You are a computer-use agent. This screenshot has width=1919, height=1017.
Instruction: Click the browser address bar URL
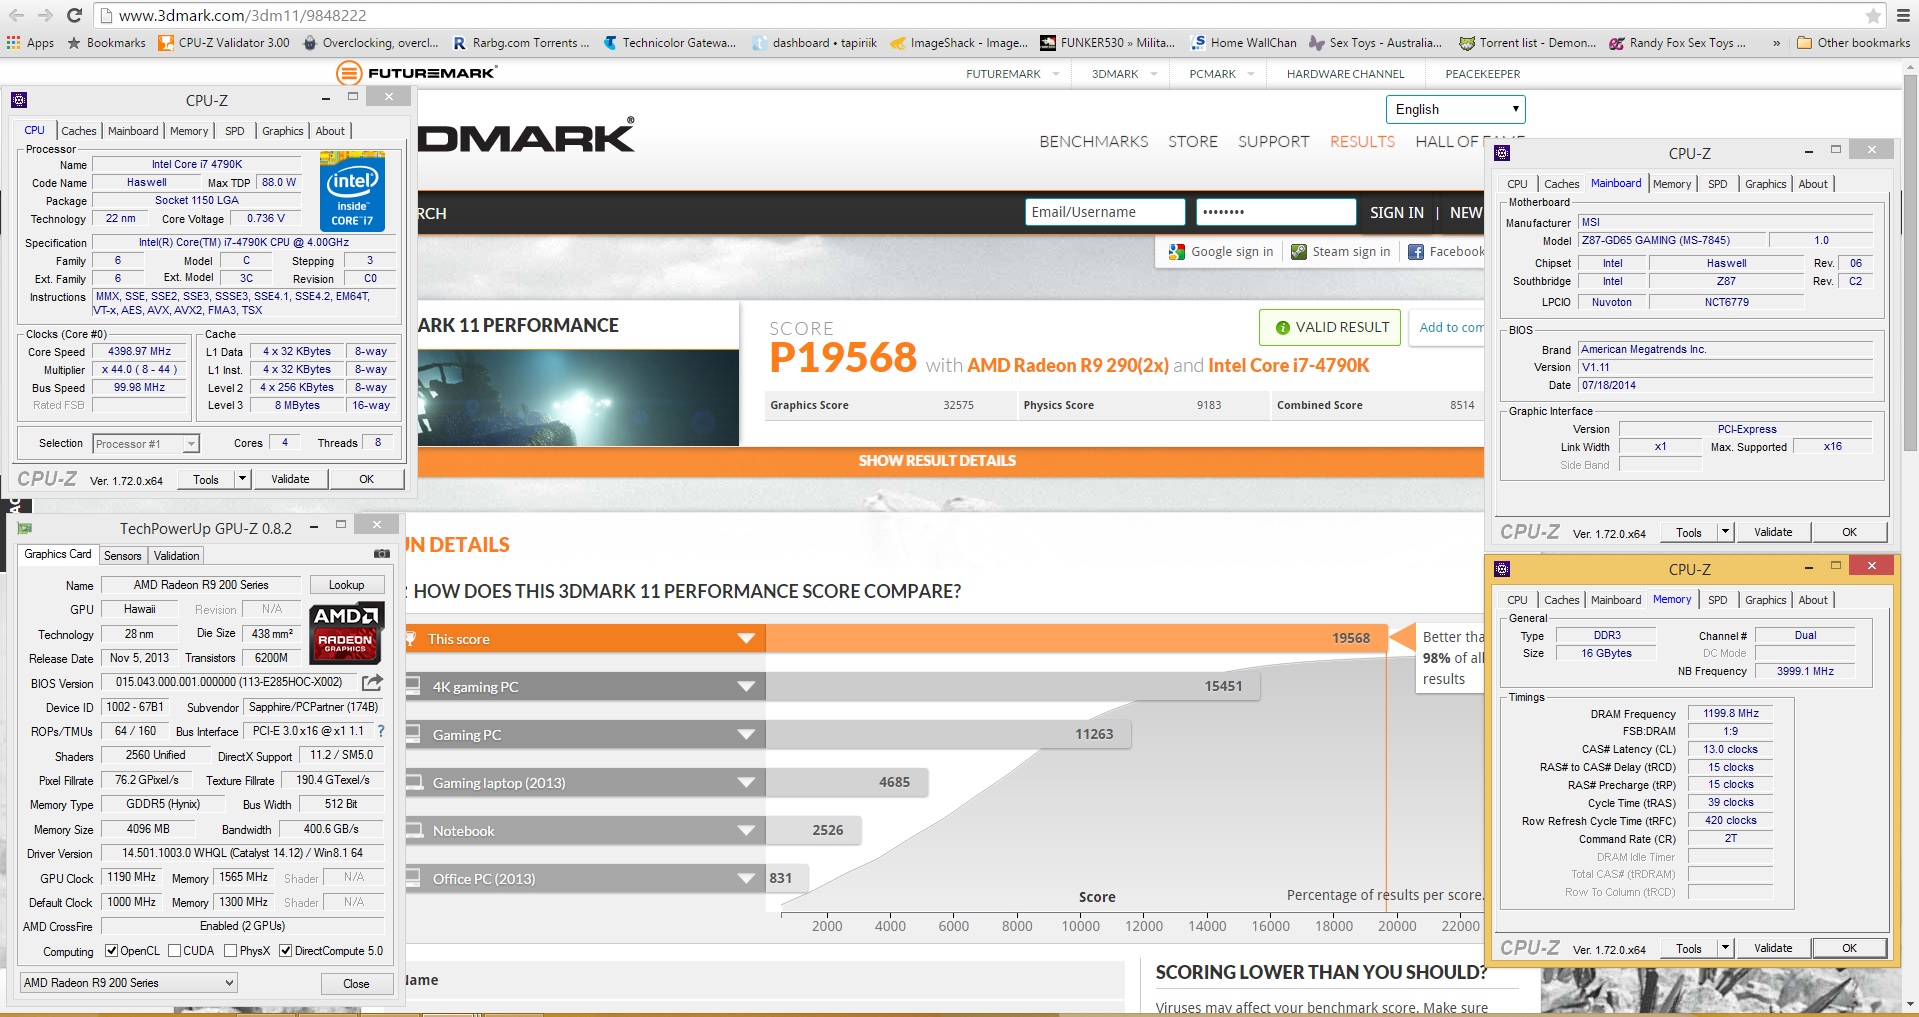pos(242,16)
